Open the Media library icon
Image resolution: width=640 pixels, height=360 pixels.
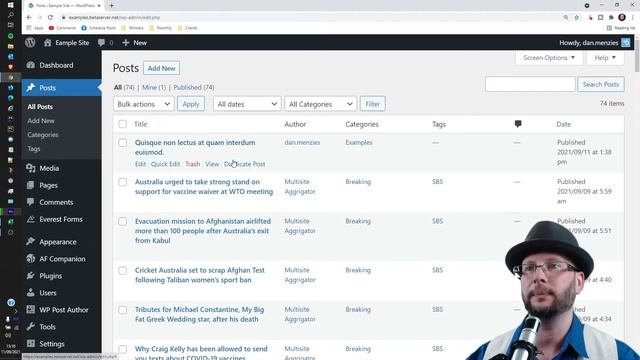coord(31,168)
